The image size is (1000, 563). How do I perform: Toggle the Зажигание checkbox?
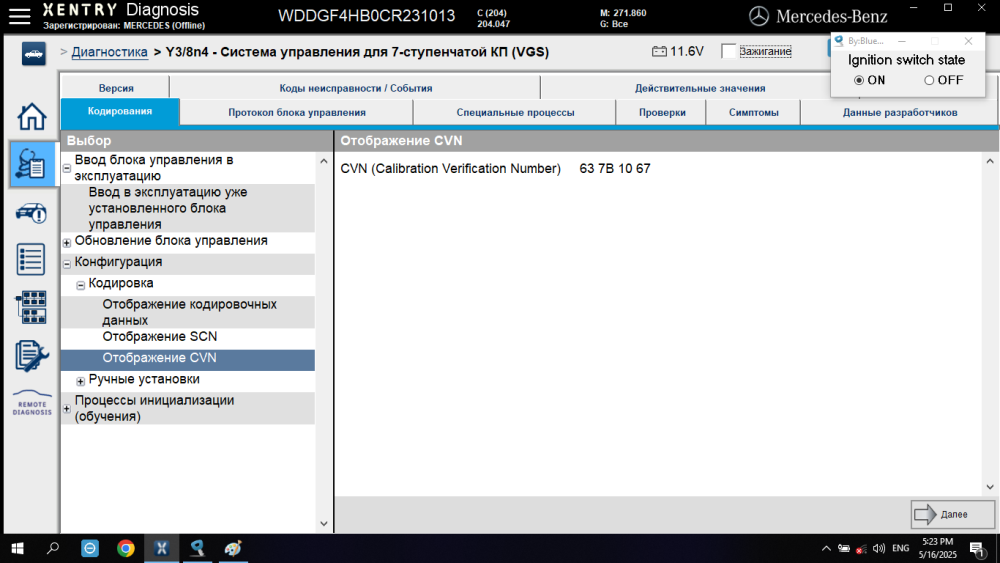coord(728,51)
